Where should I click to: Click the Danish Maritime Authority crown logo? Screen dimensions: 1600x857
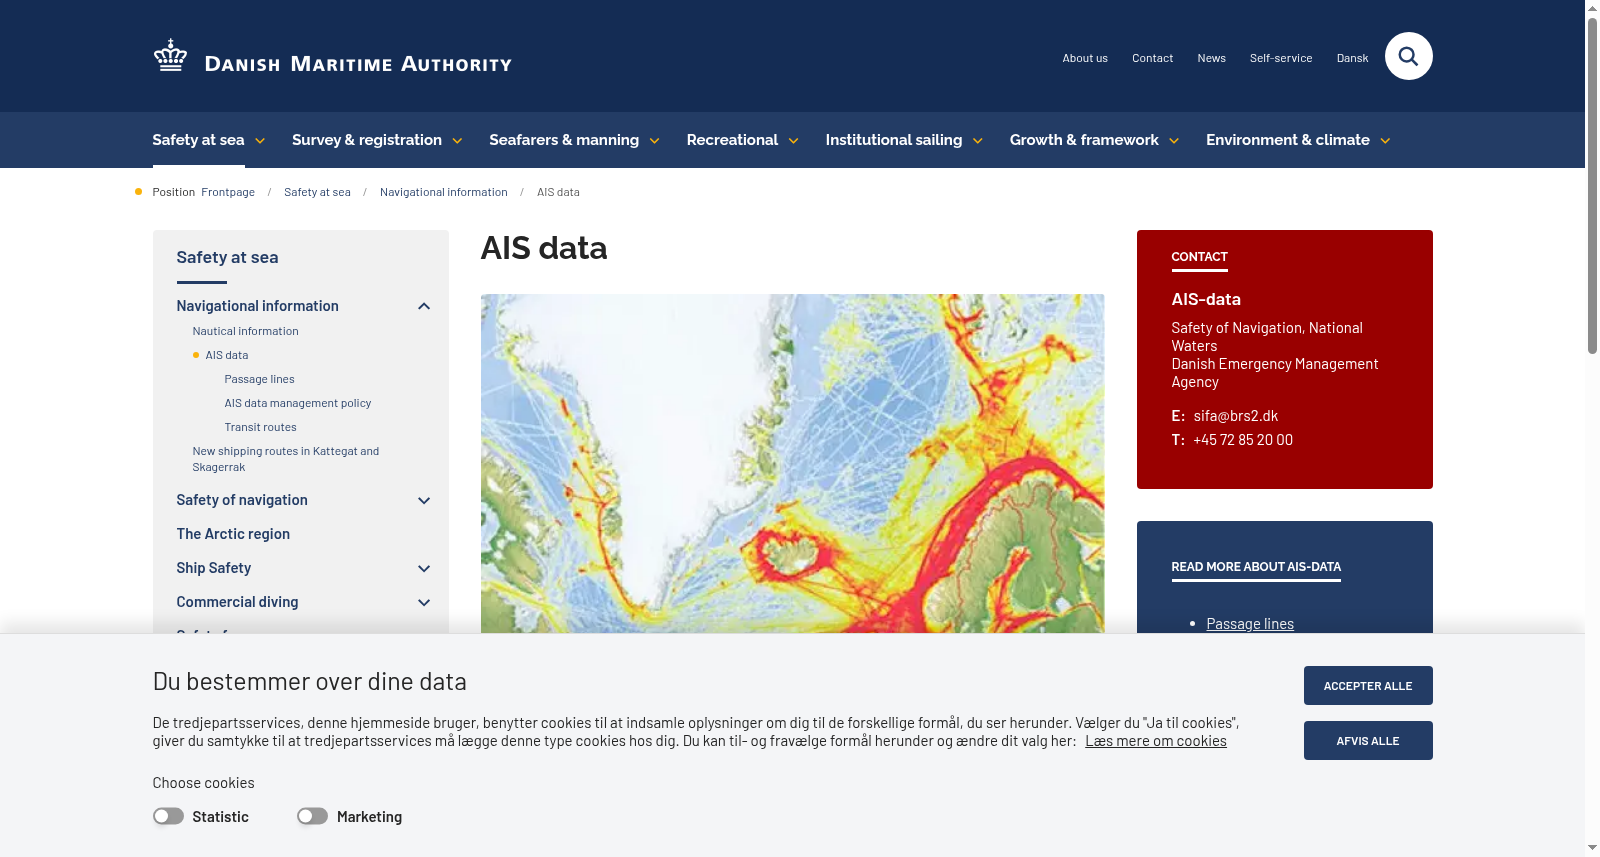(171, 55)
